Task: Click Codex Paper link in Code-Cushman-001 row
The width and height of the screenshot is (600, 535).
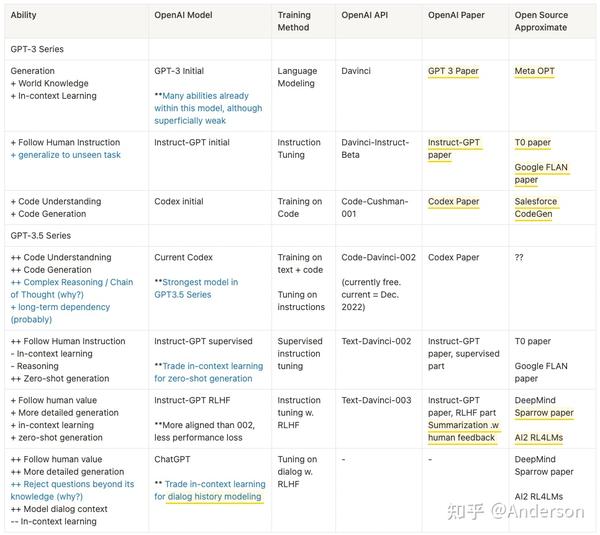Action: pyautogui.click(x=453, y=201)
